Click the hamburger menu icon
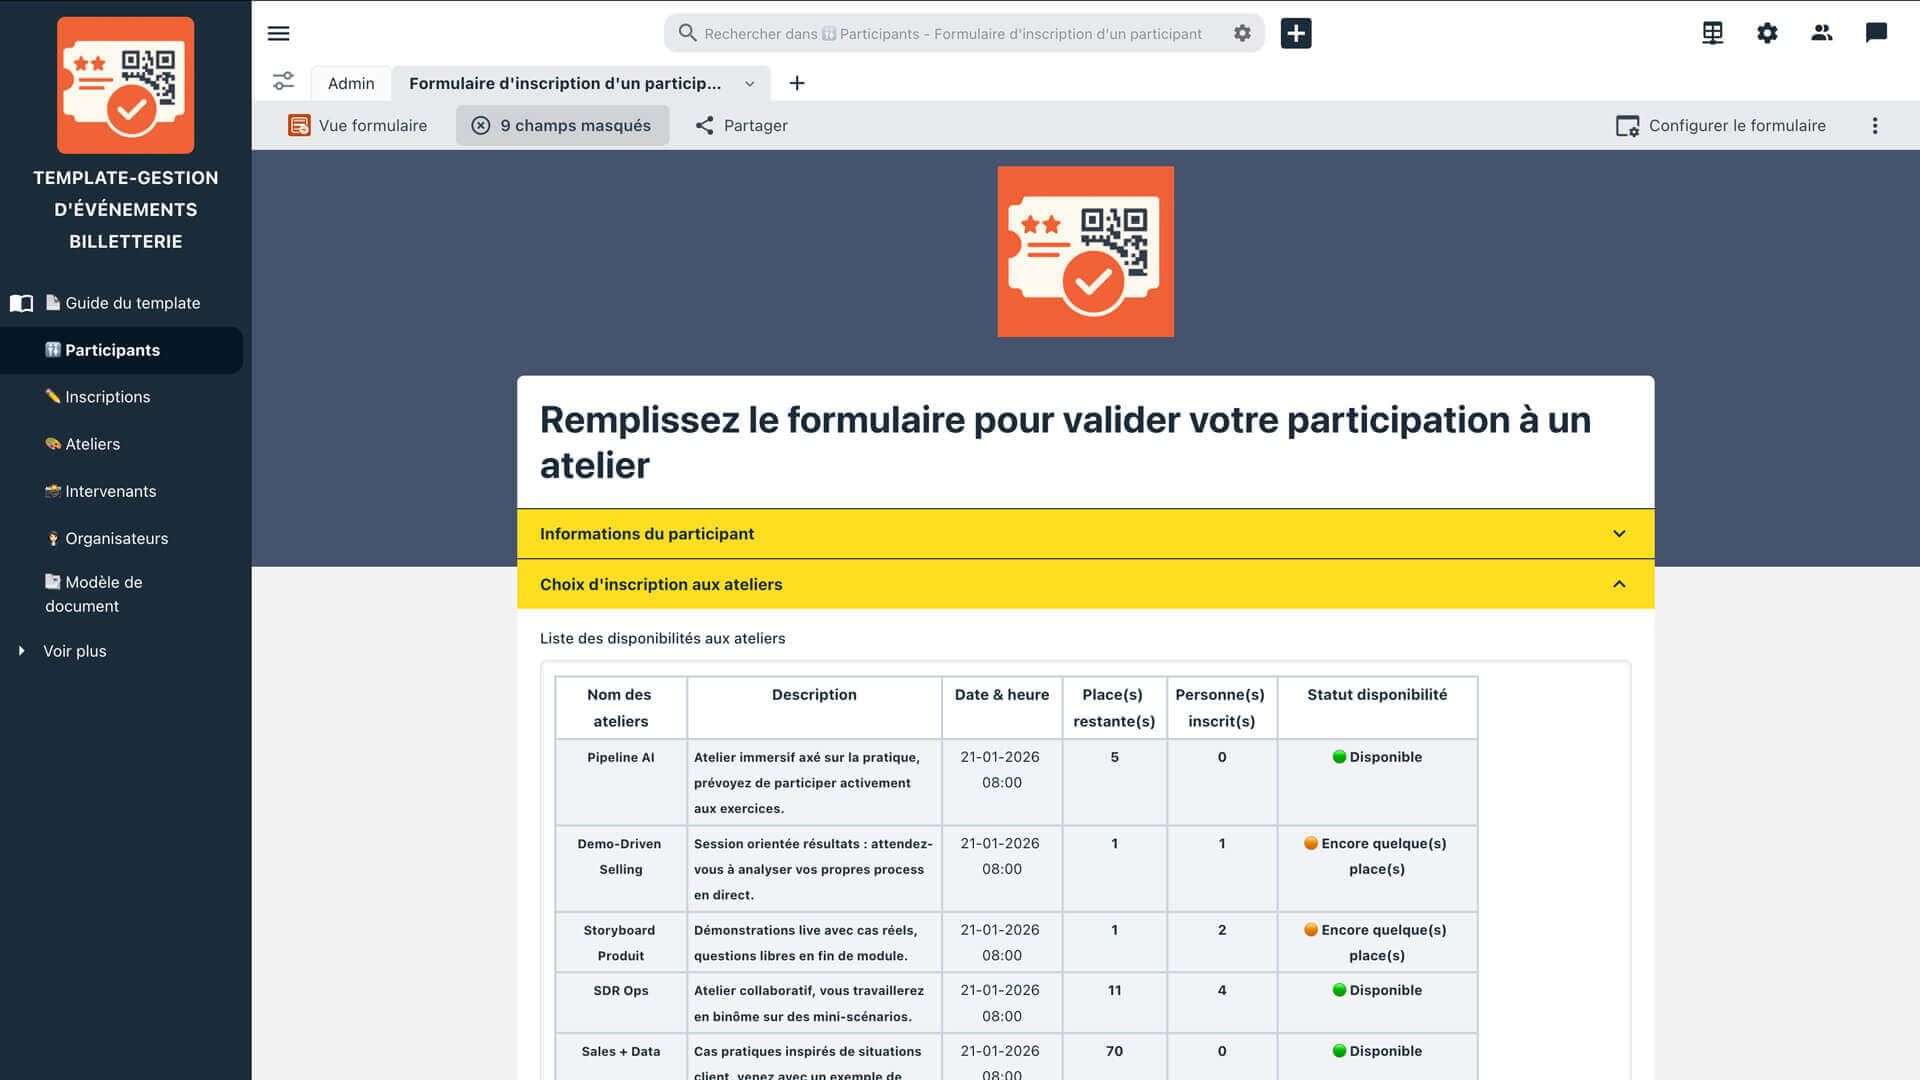1920x1080 pixels. click(278, 33)
